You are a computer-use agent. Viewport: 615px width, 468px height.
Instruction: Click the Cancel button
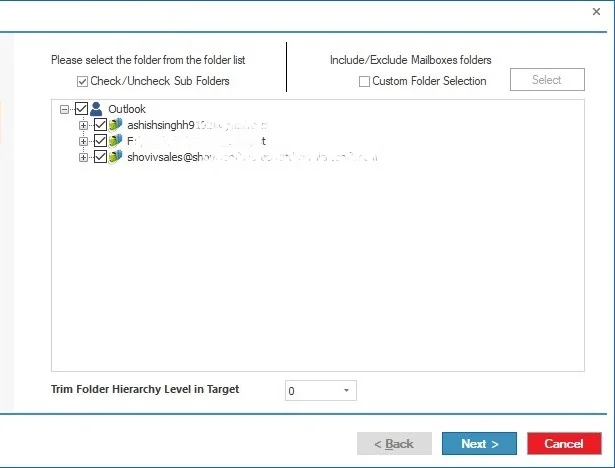tap(564, 443)
